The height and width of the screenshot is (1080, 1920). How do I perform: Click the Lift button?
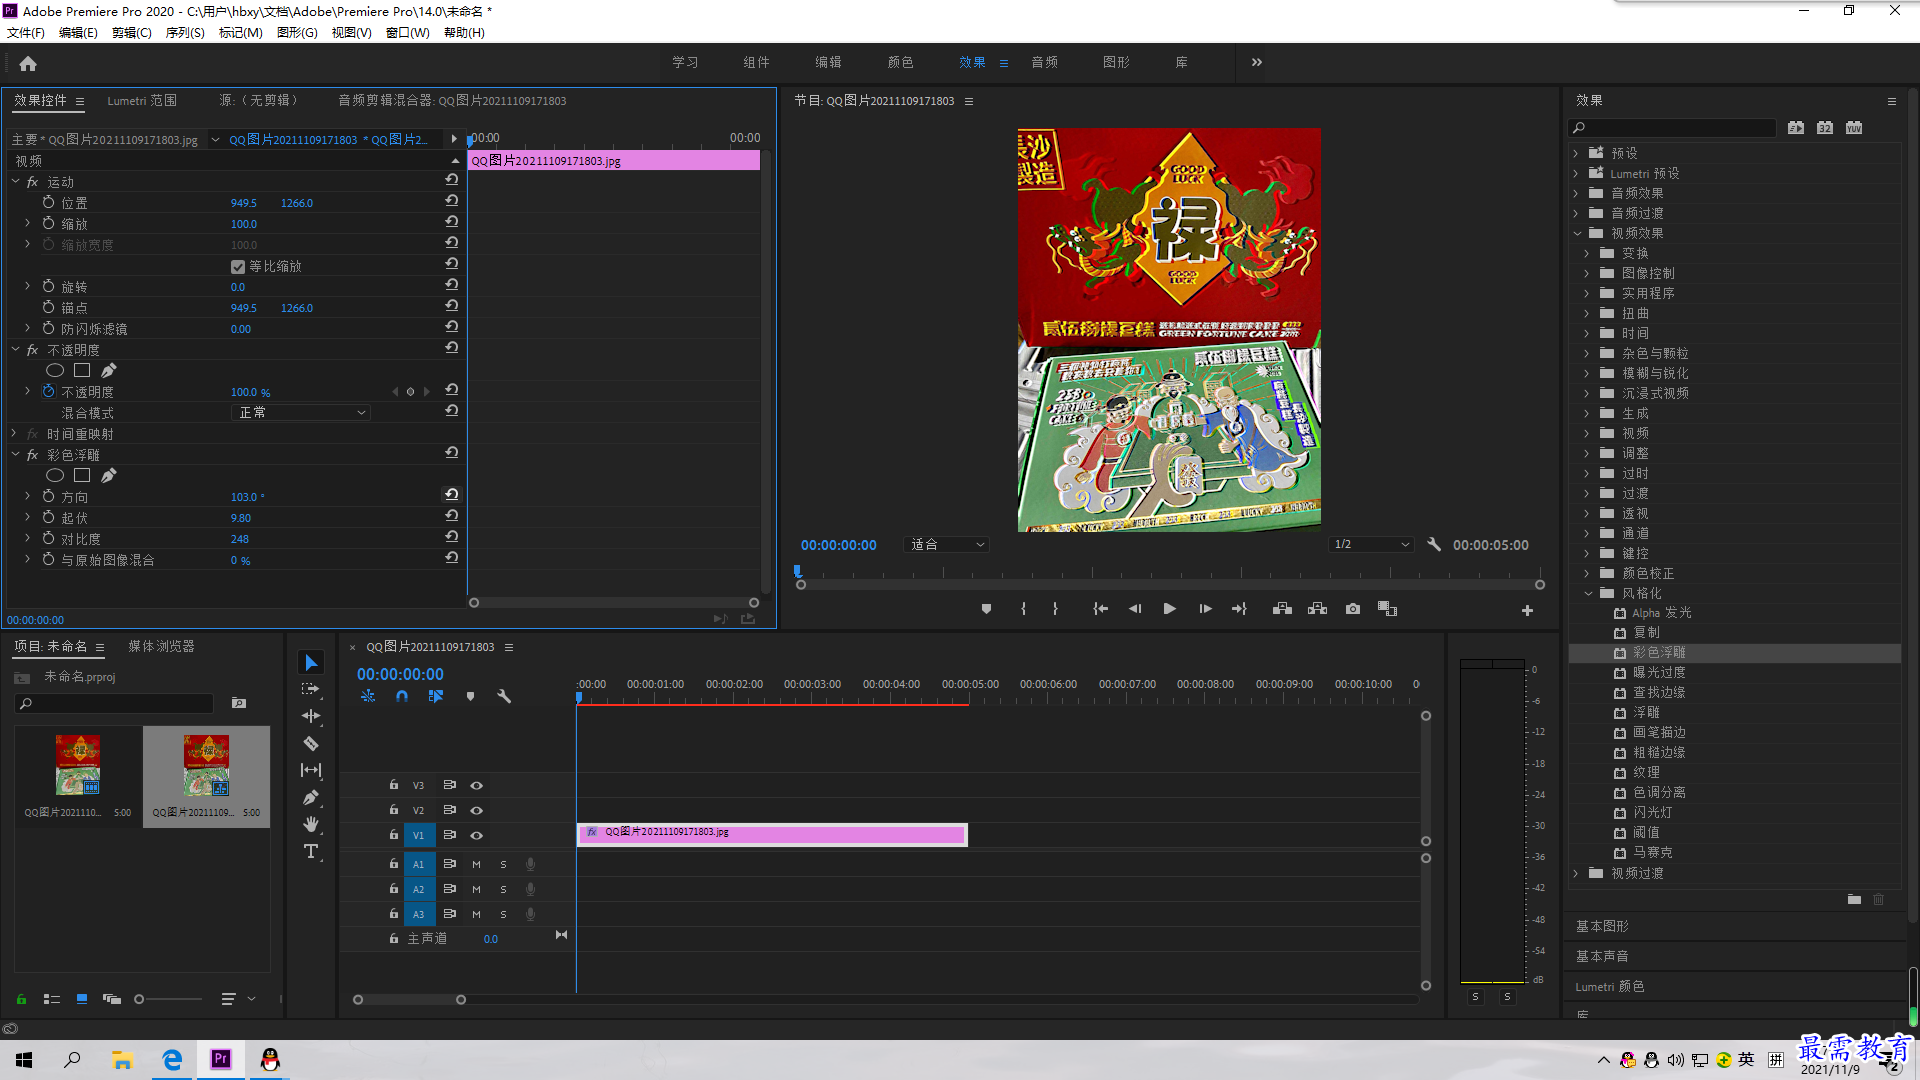pos(1282,609)
